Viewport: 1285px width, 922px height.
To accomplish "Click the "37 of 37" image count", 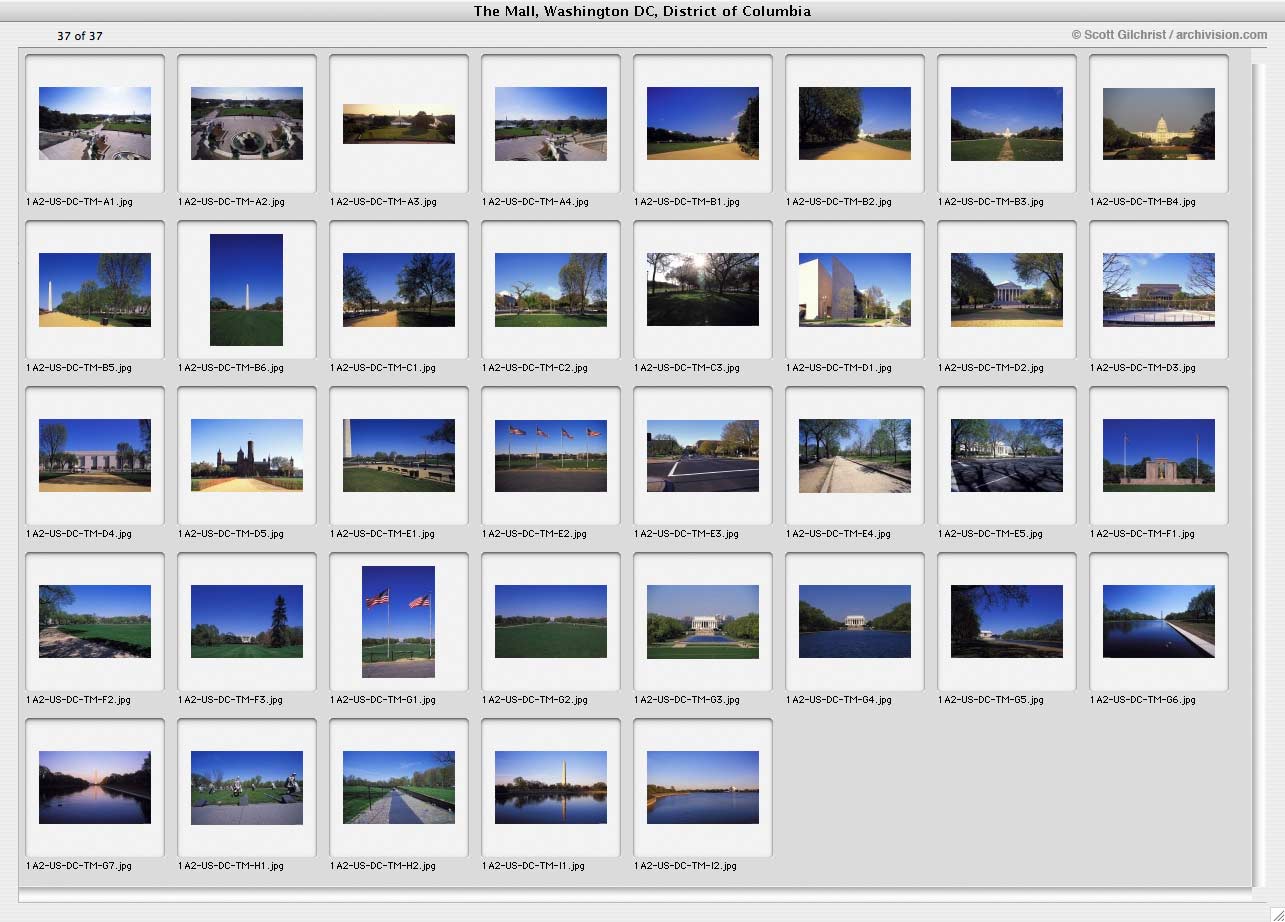I will click(x=80, y=36).
